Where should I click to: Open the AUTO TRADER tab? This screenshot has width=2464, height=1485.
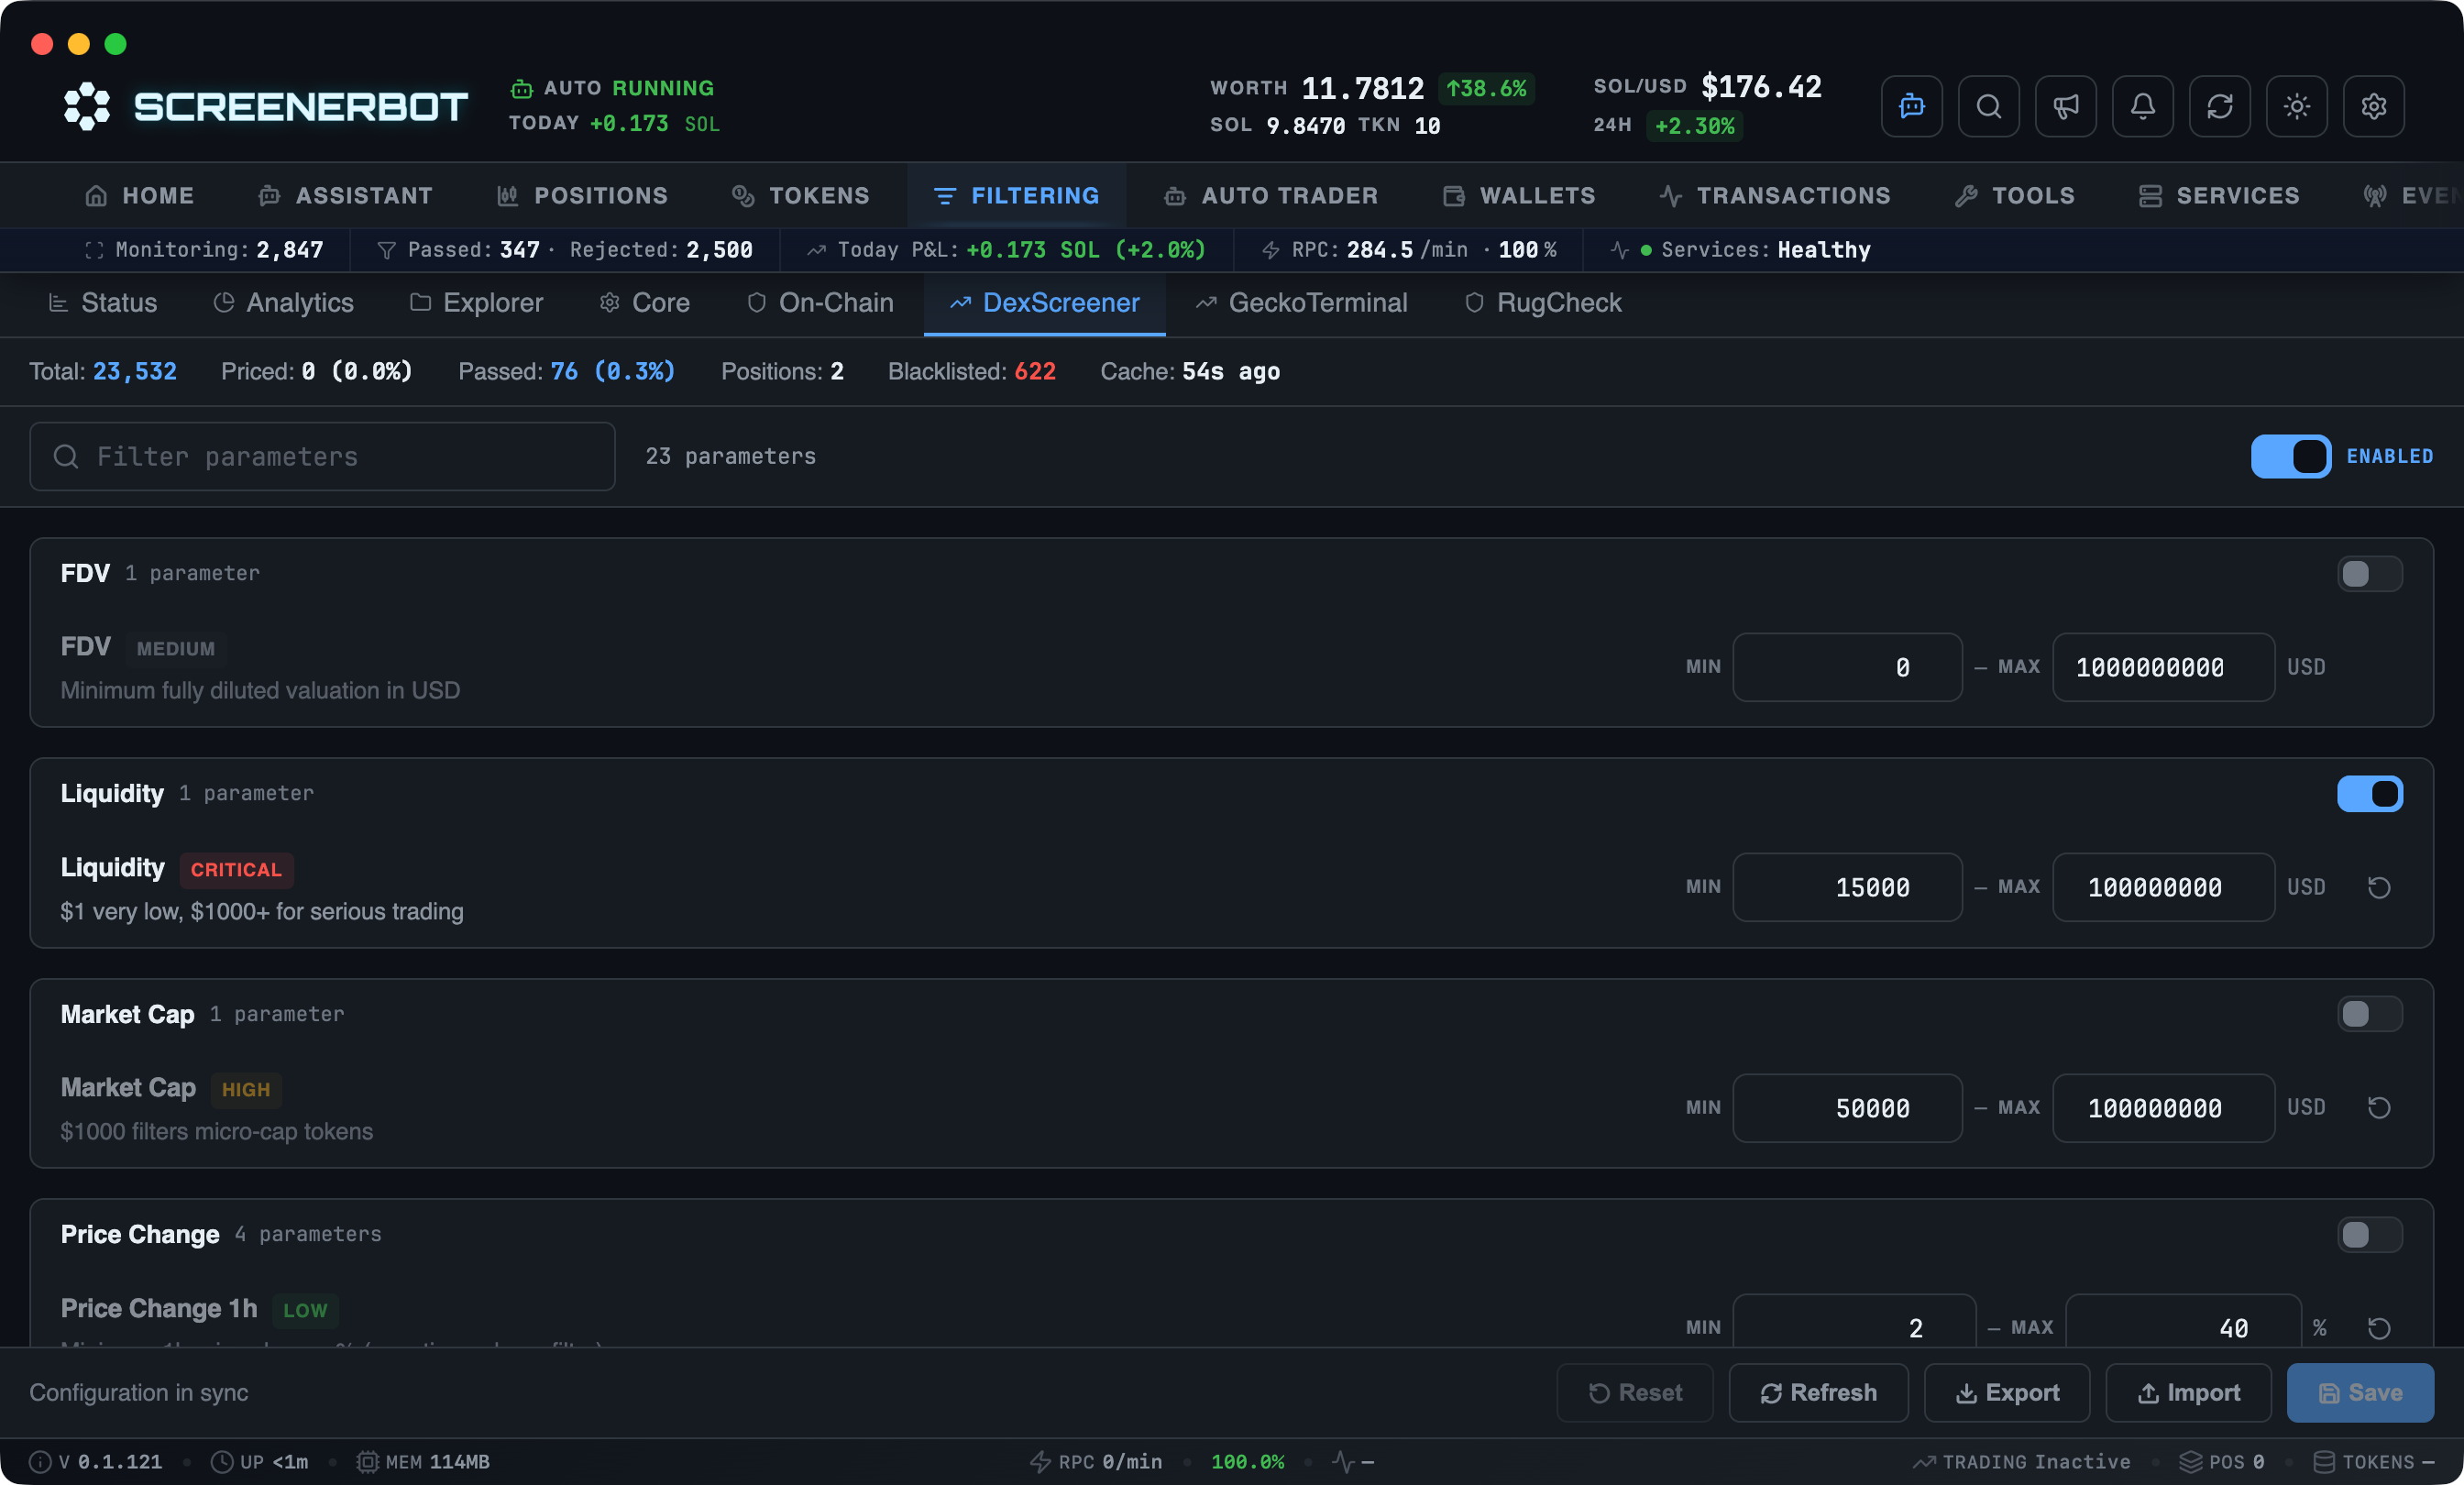tap(1270, 195)
